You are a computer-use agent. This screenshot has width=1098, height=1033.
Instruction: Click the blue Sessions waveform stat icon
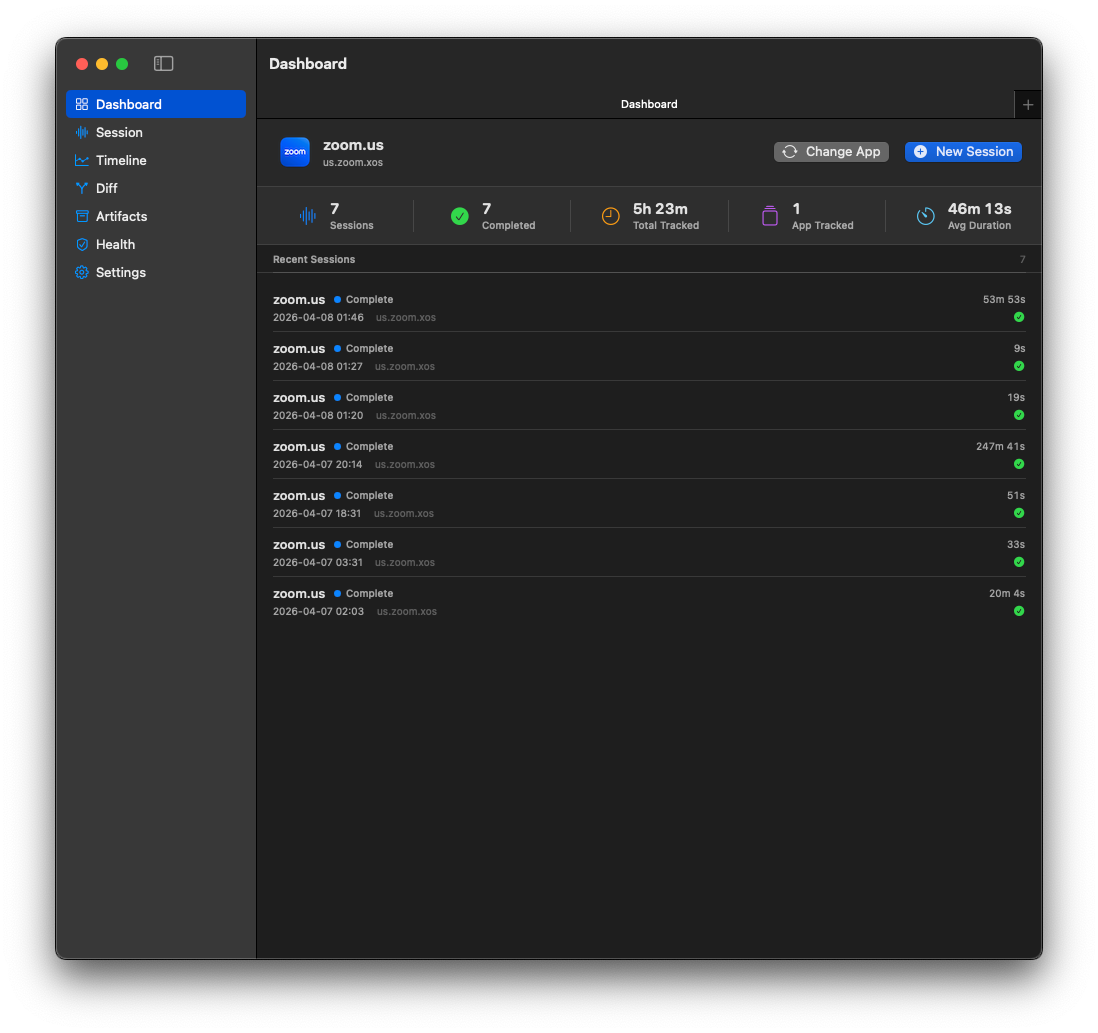tap(307, 215)
